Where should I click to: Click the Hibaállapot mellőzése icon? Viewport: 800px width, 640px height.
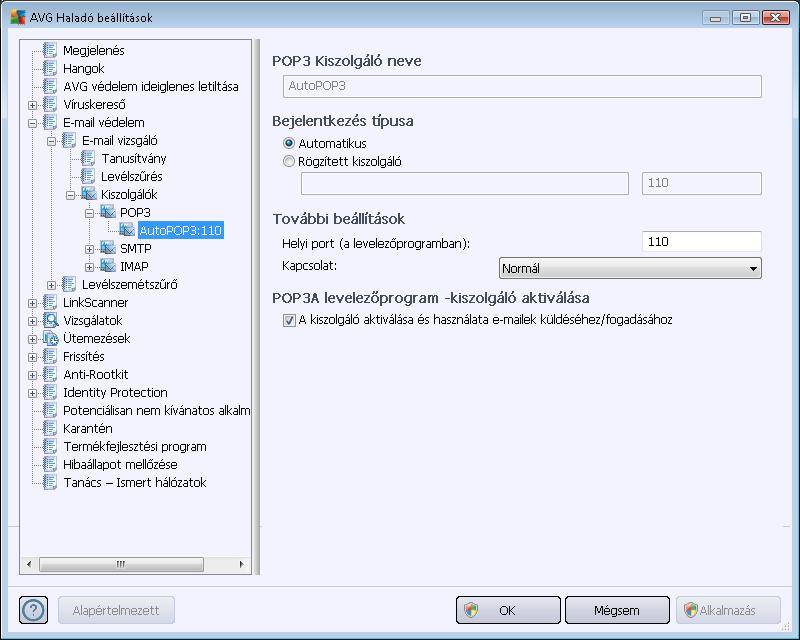point(50,464)
